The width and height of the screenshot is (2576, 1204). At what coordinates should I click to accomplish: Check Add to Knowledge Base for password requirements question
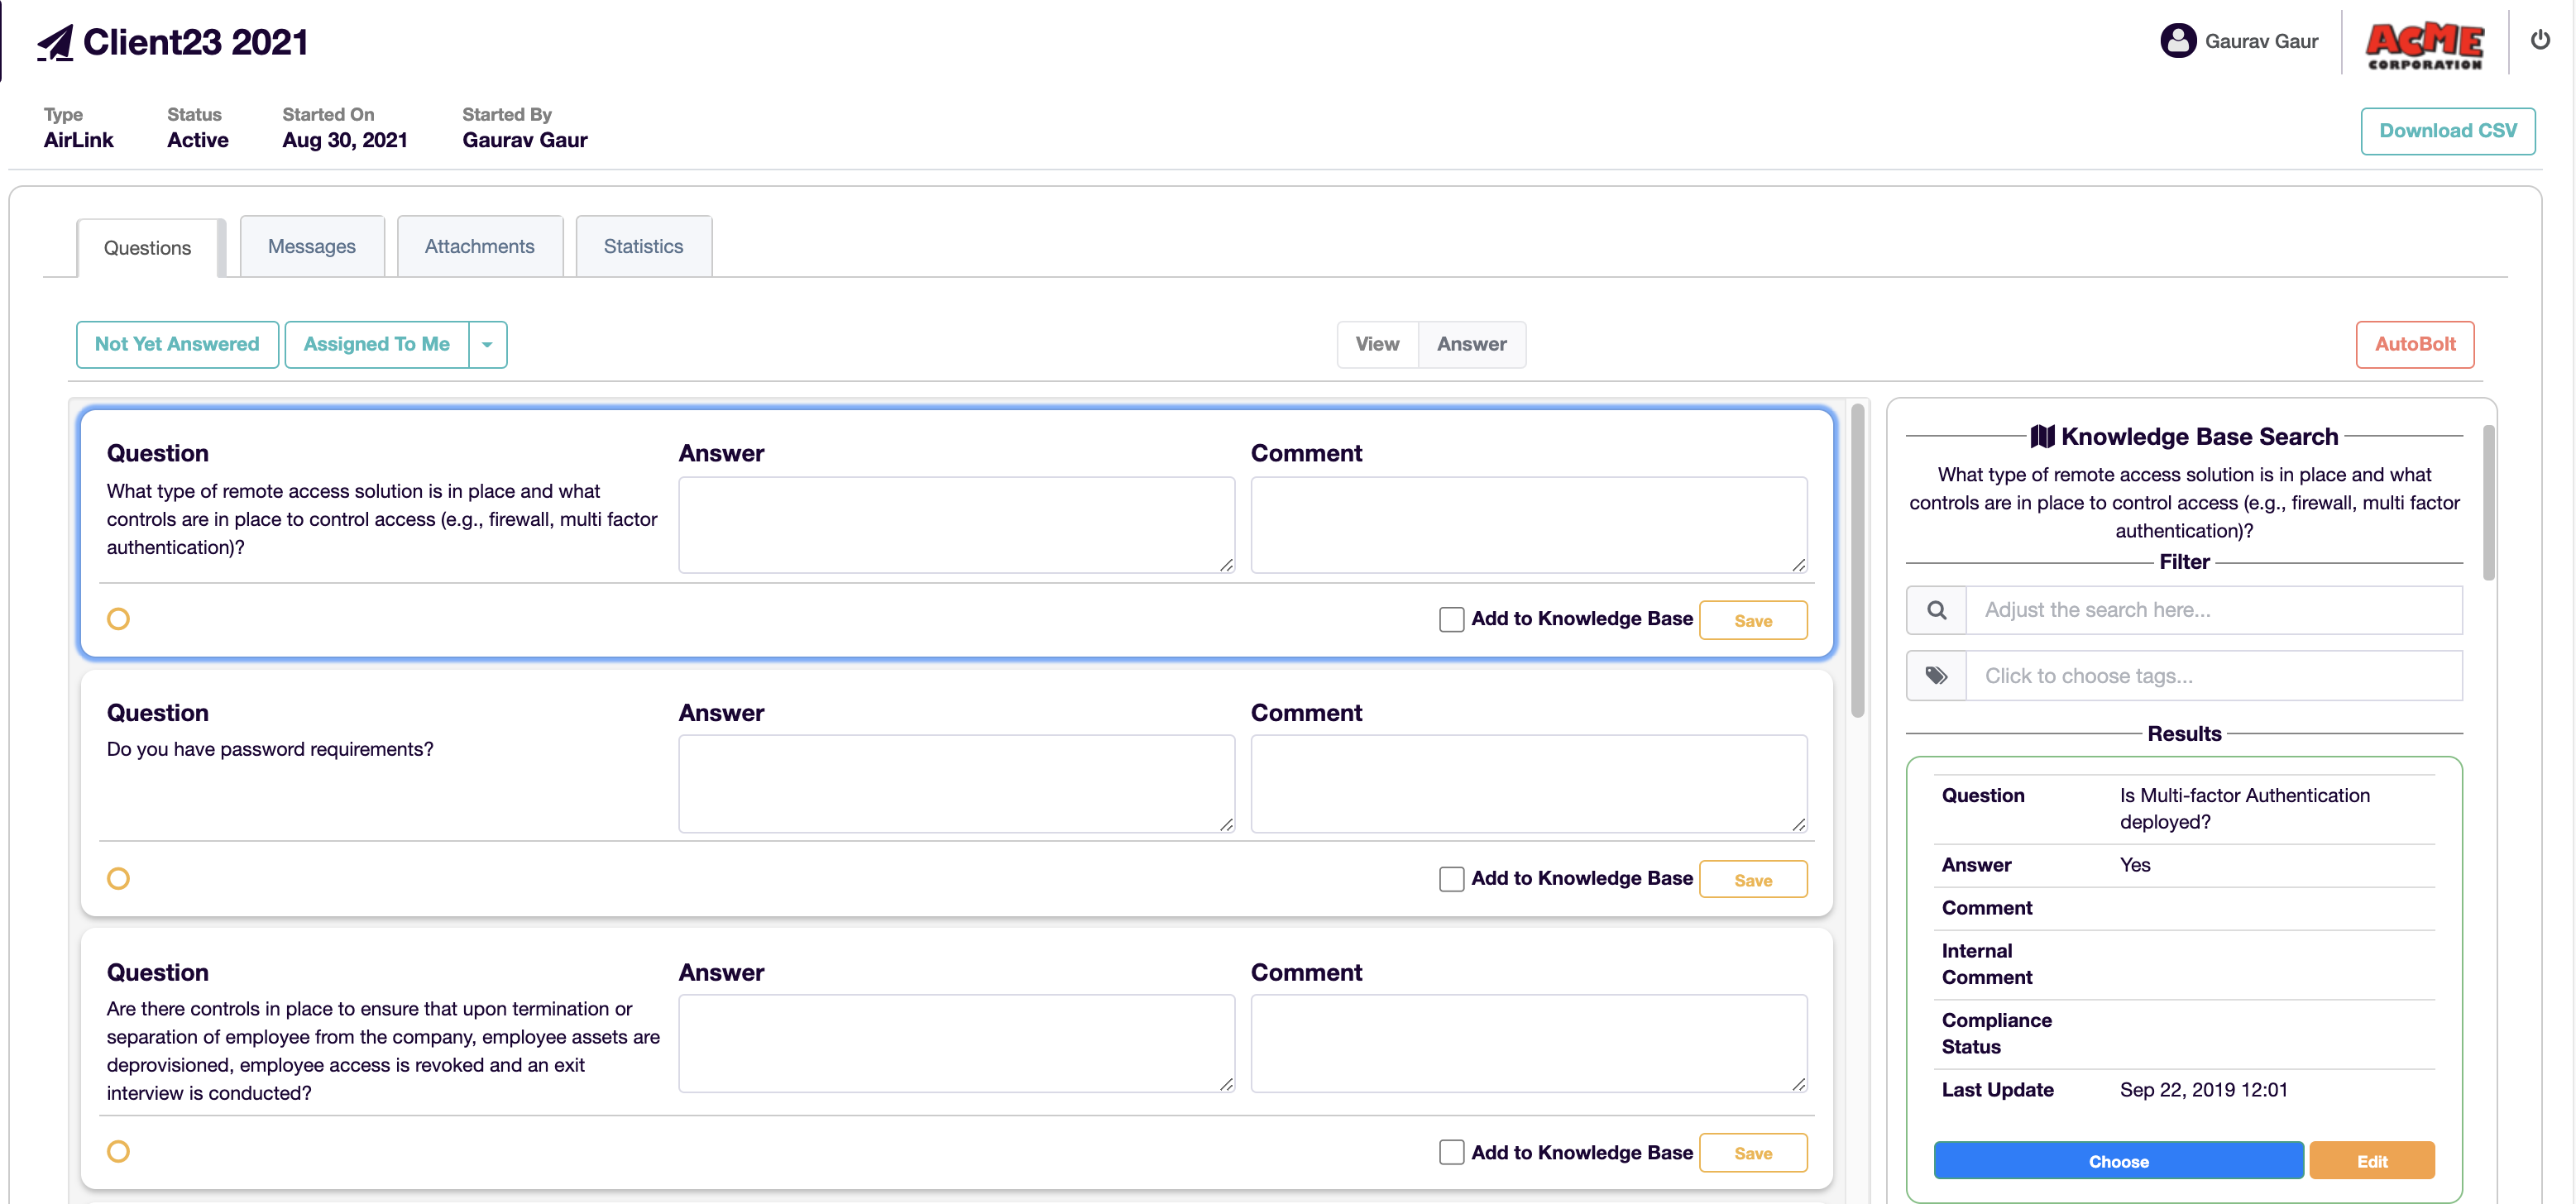(1450, 878)
